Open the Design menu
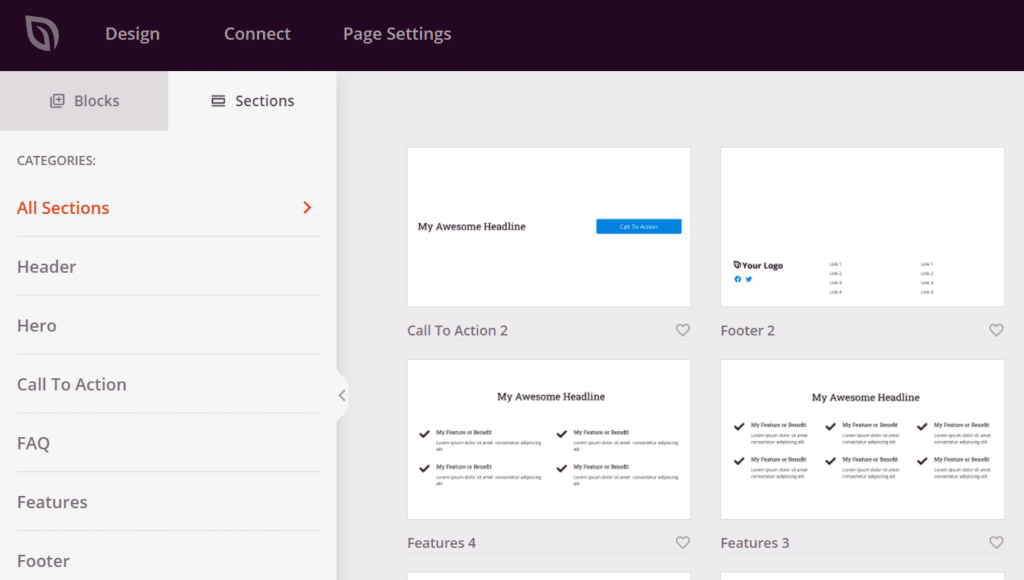Screen dimensions: 1024x580 pyautogui.click(x=132, y=34)
